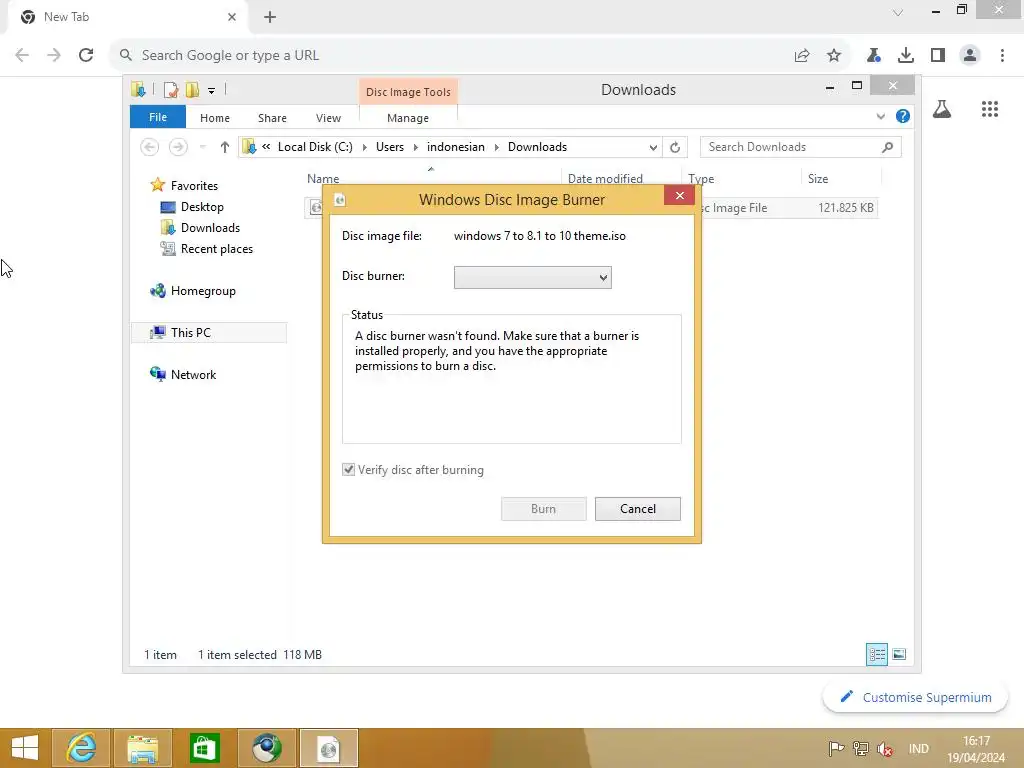Open a new browser tab with plus
The height and width of the screenshot is (768, 1024).
(270, 17)
